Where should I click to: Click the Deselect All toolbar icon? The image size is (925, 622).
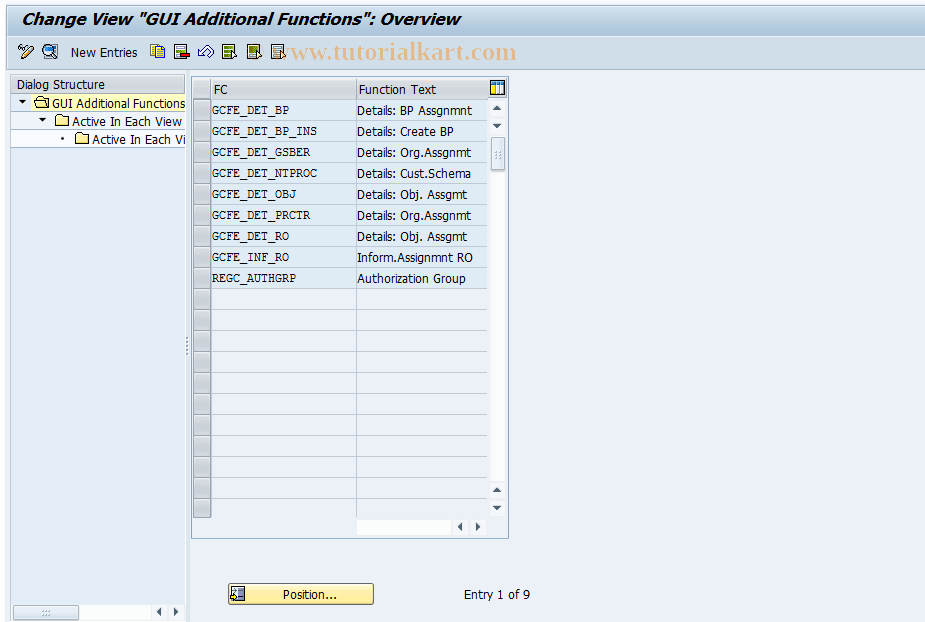coord(277,51)
